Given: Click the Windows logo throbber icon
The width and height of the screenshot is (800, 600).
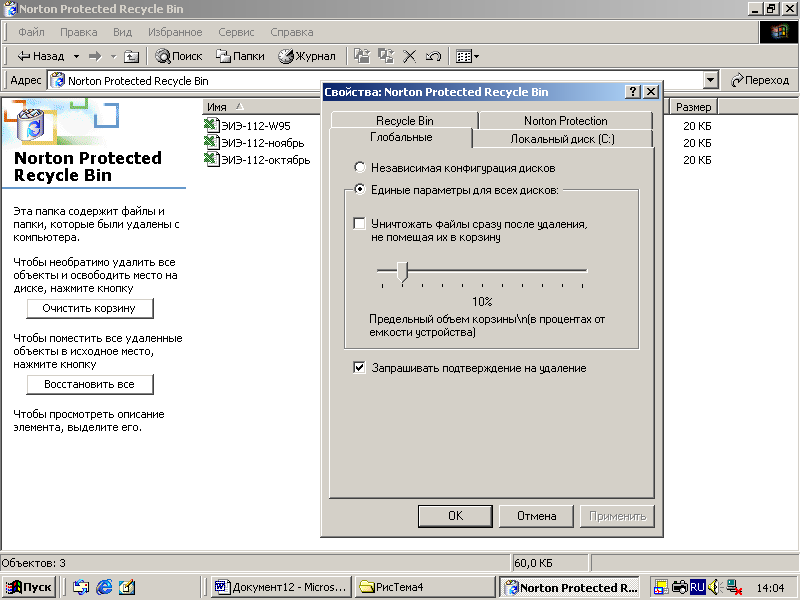Looking at the screenshot, I should coord(779,32).
